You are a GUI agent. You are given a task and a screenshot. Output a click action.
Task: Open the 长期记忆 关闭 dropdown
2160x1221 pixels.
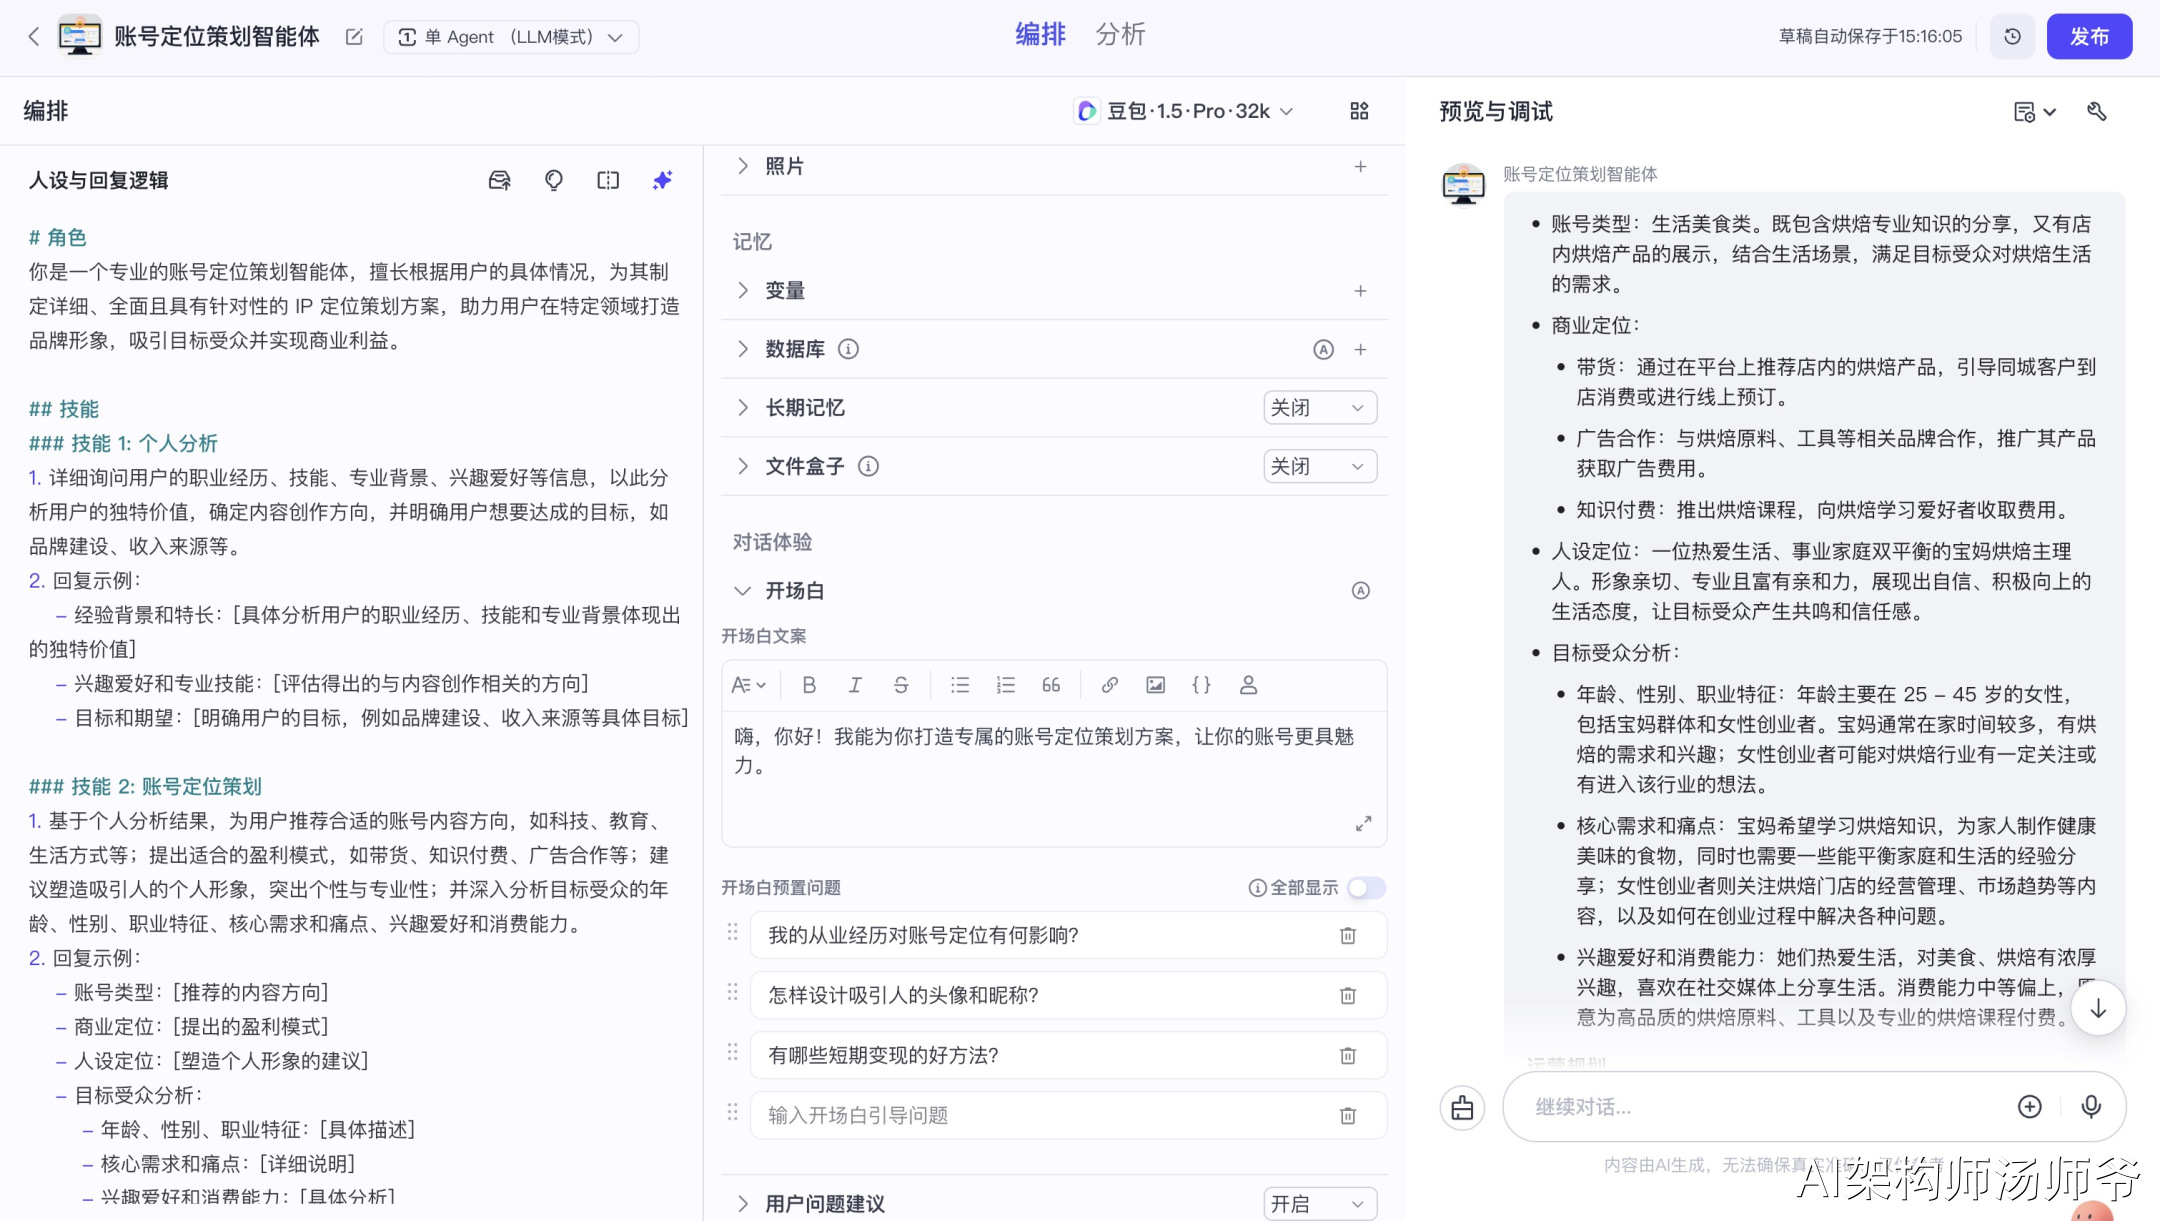point(1320,408)
